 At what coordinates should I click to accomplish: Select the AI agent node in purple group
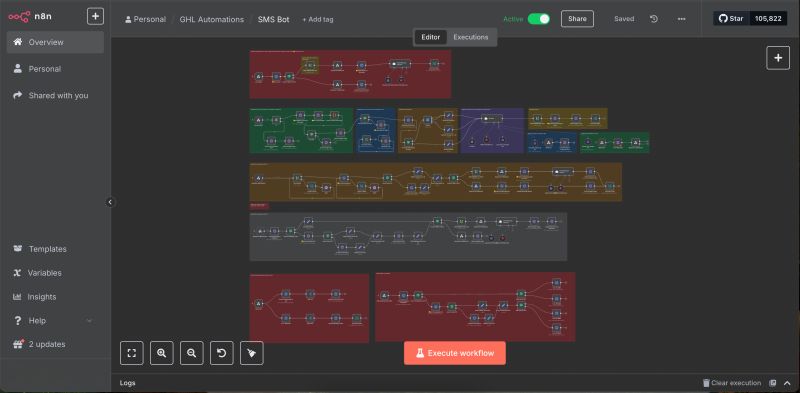point(492,118)
